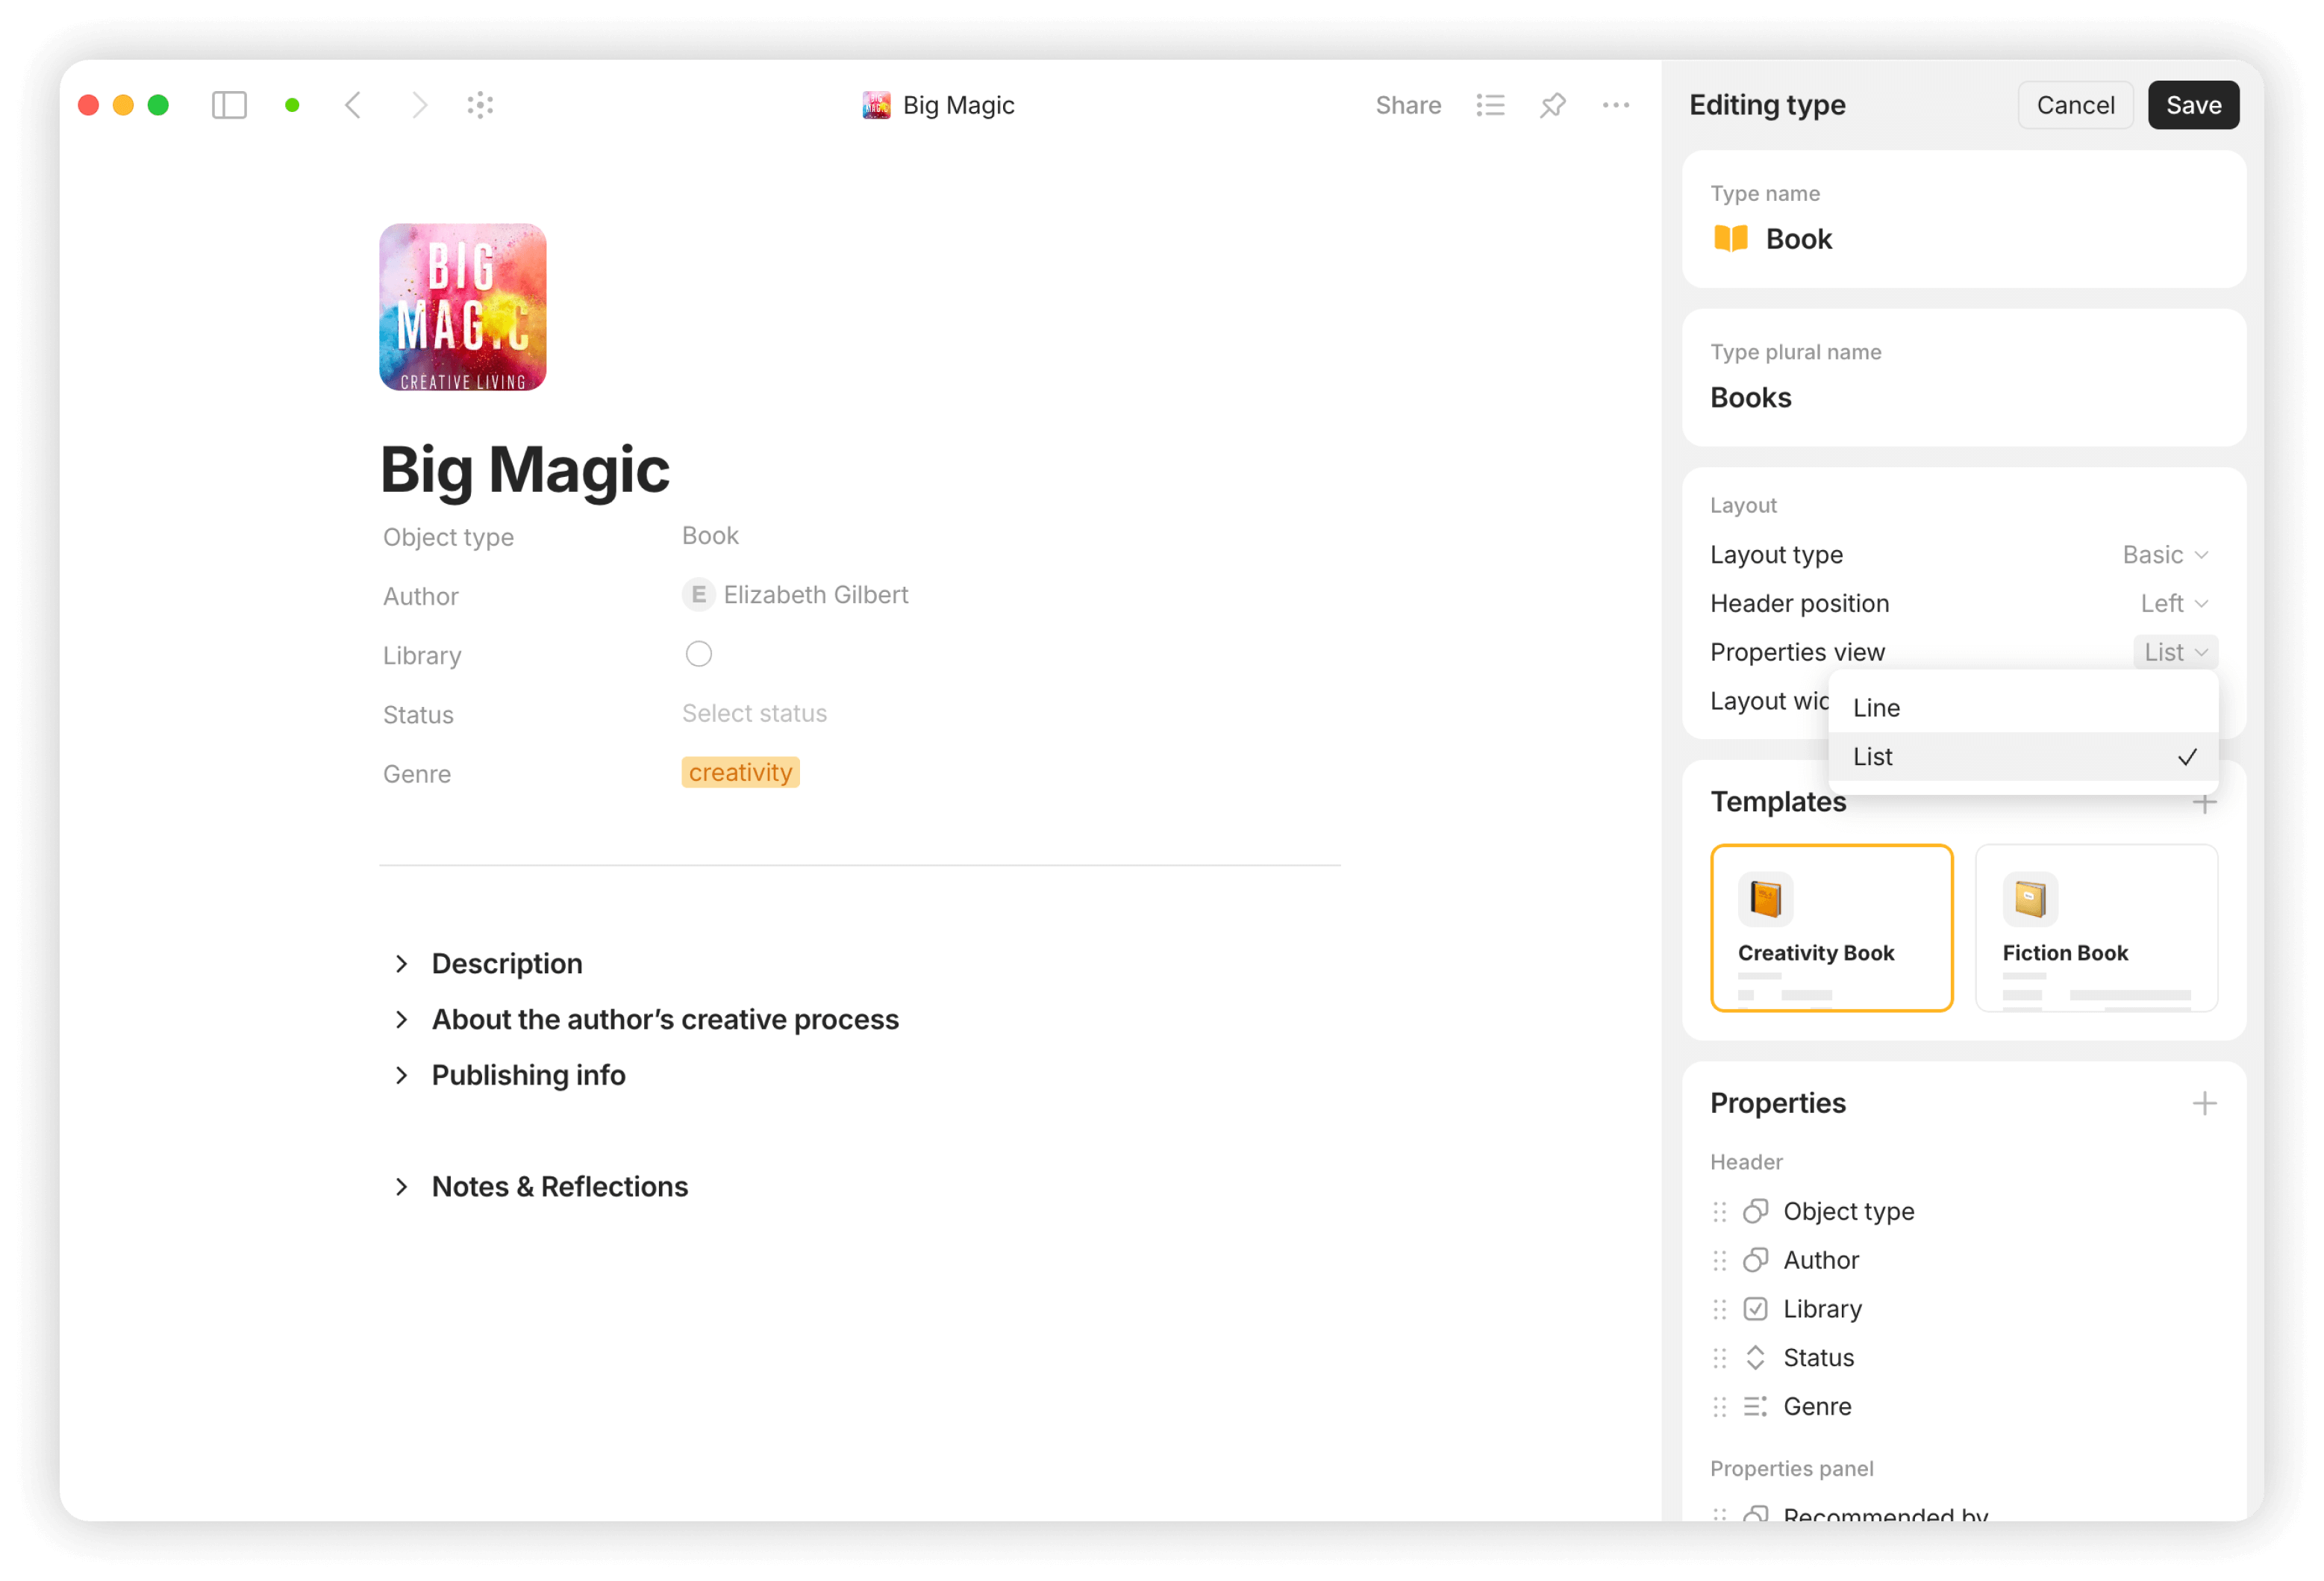Select the Creativity Book template card
This screenshot has width=2324, height=1581.
[1831, 928]
